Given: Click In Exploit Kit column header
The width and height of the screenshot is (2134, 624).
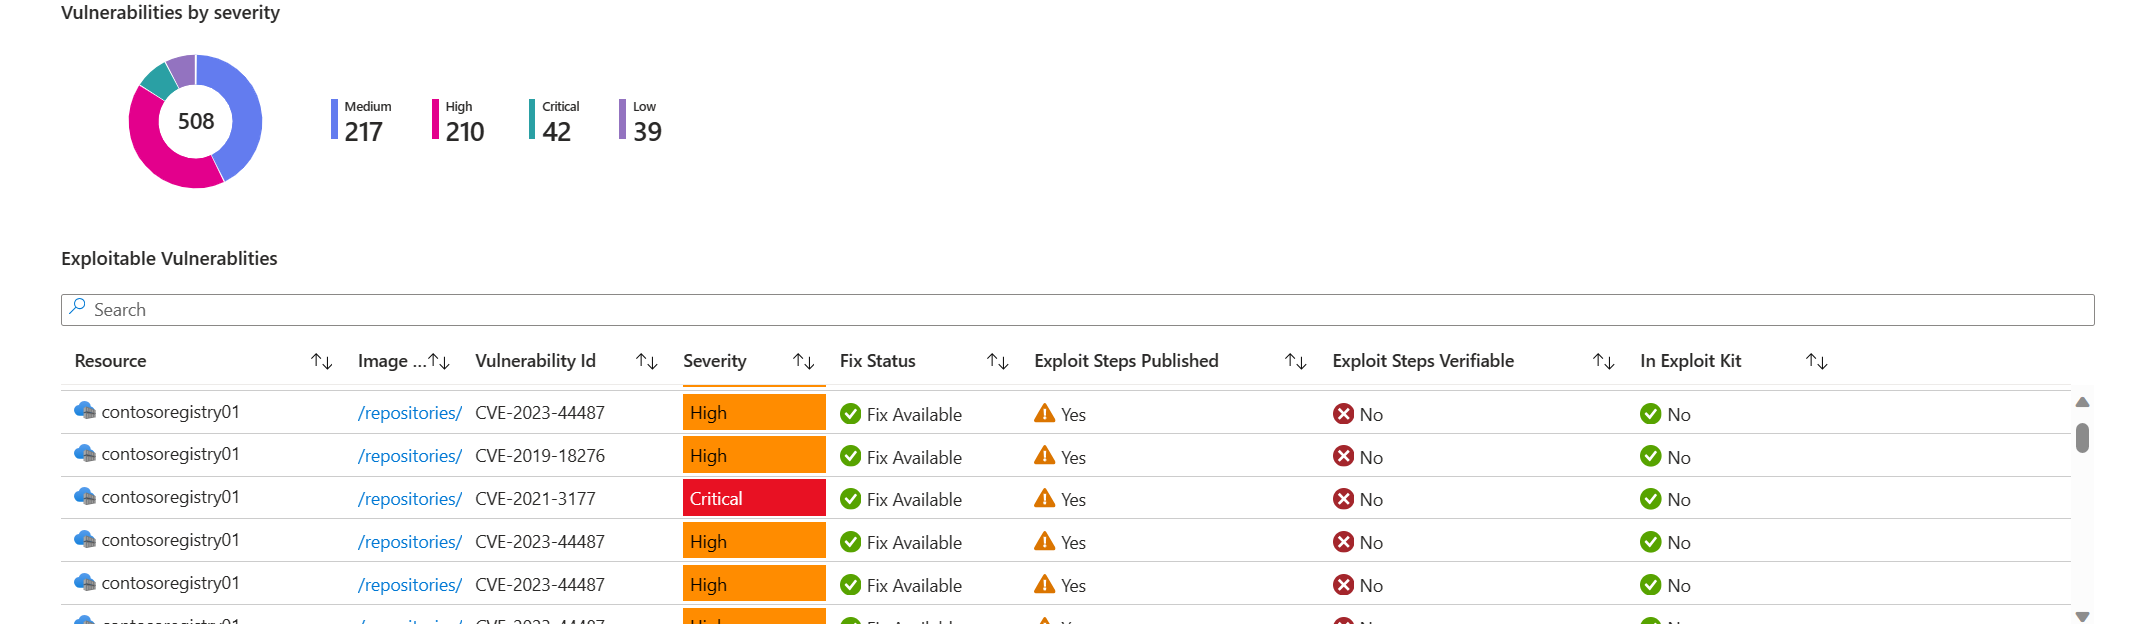Looking at the screenshot, I should click(1691, 361).
